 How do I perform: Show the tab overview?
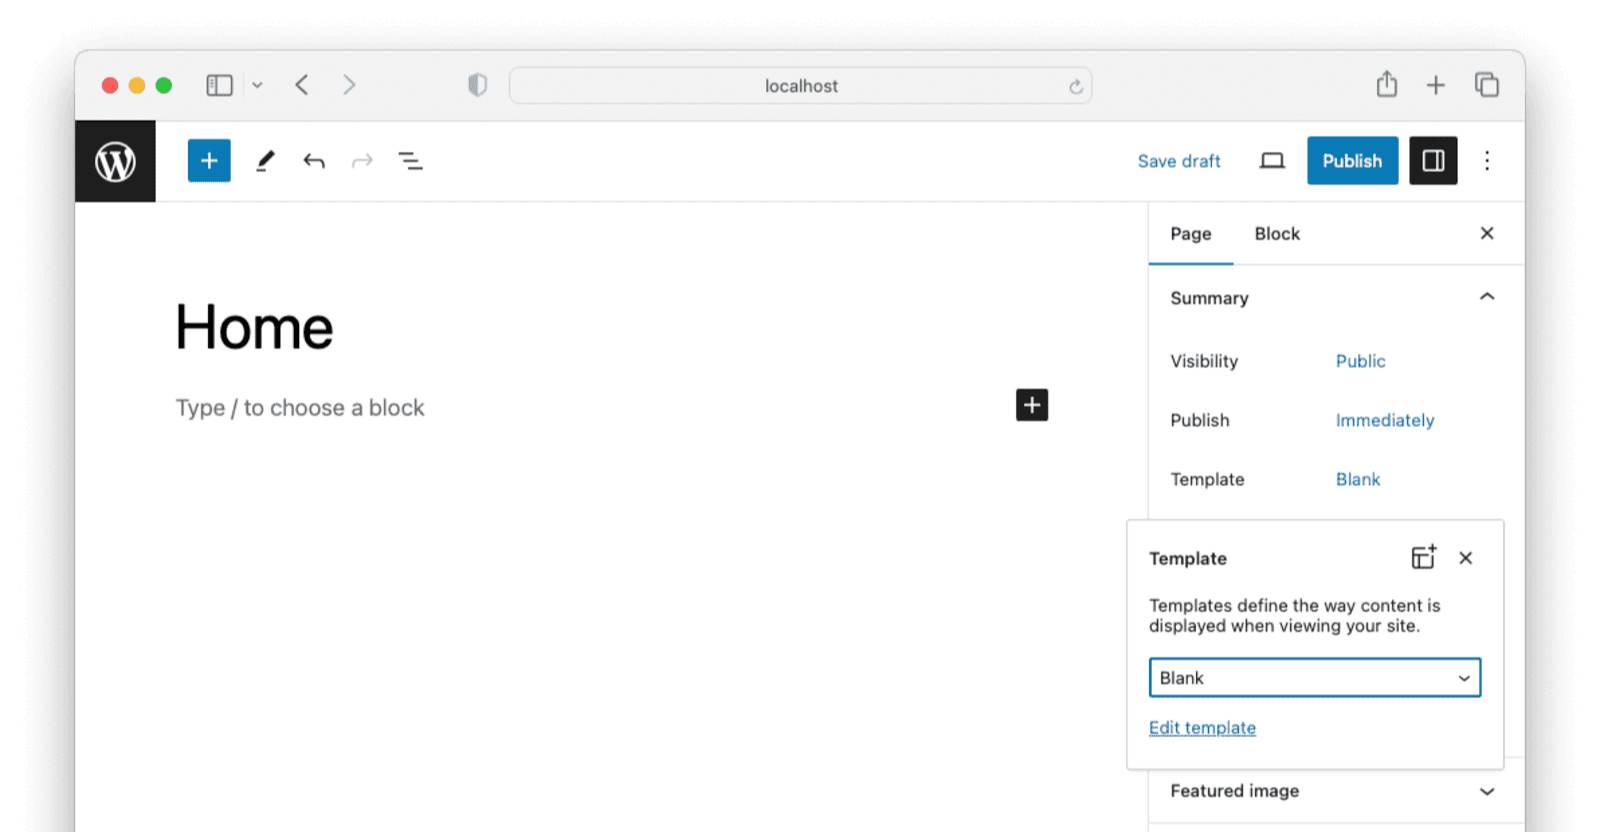click(1487, 85)
